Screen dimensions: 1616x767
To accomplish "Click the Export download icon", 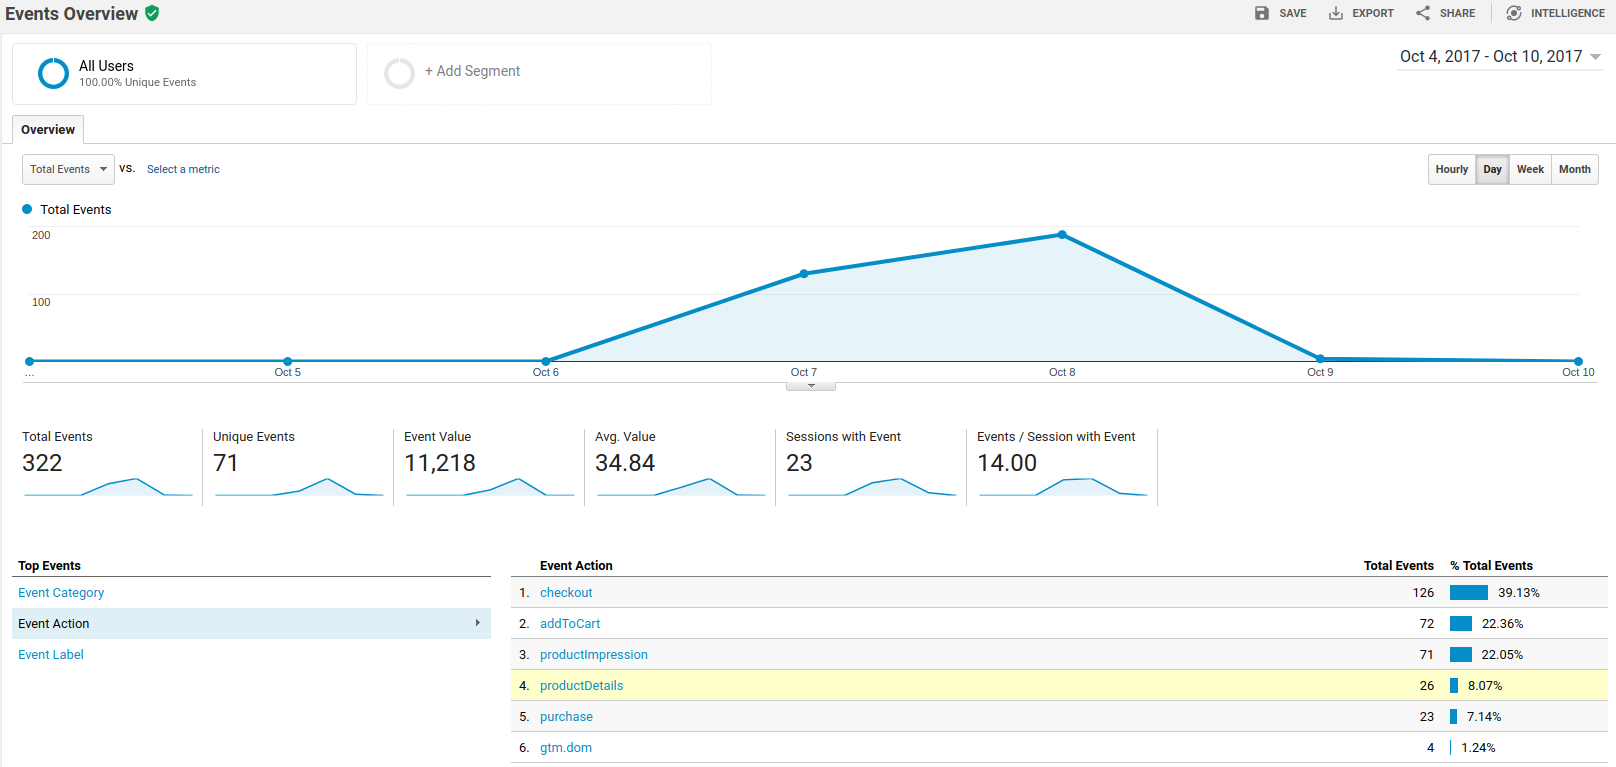I will point(1336,13).
